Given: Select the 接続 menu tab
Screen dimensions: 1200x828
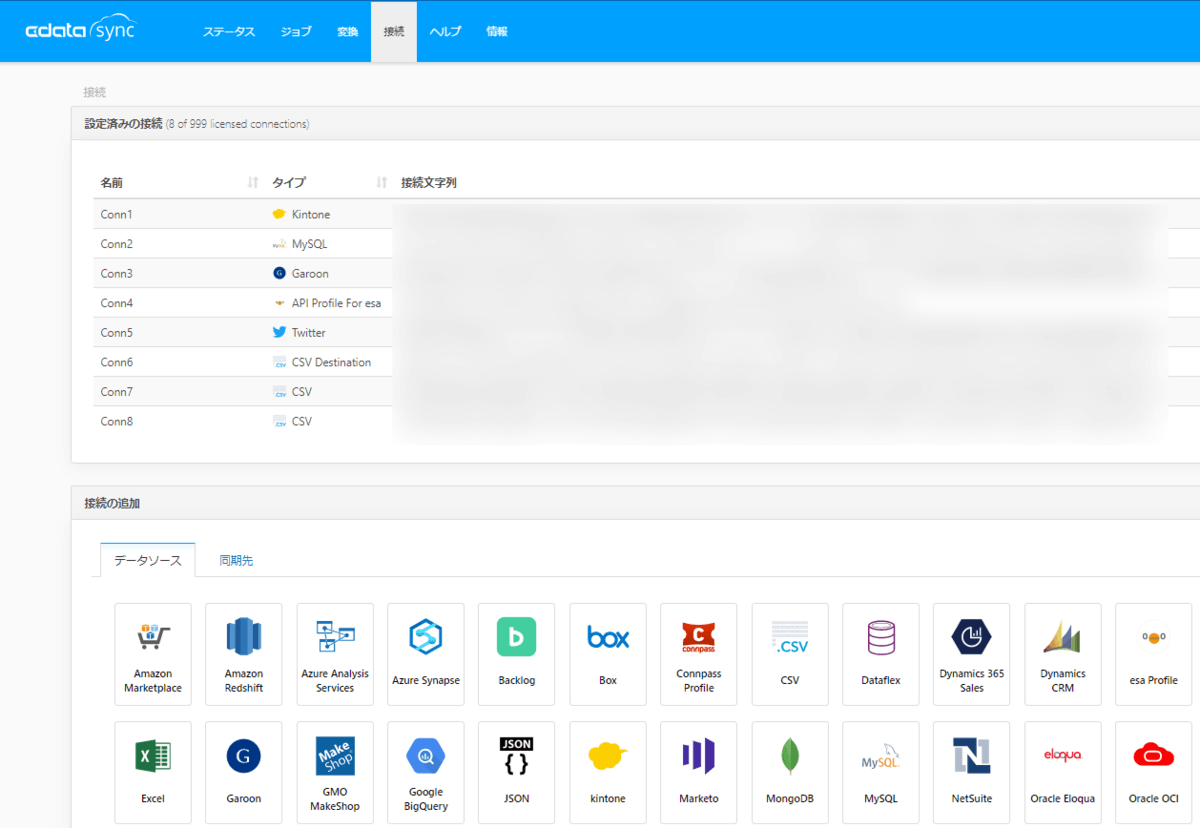Looking at the screenshot, I should click(394, 32).
